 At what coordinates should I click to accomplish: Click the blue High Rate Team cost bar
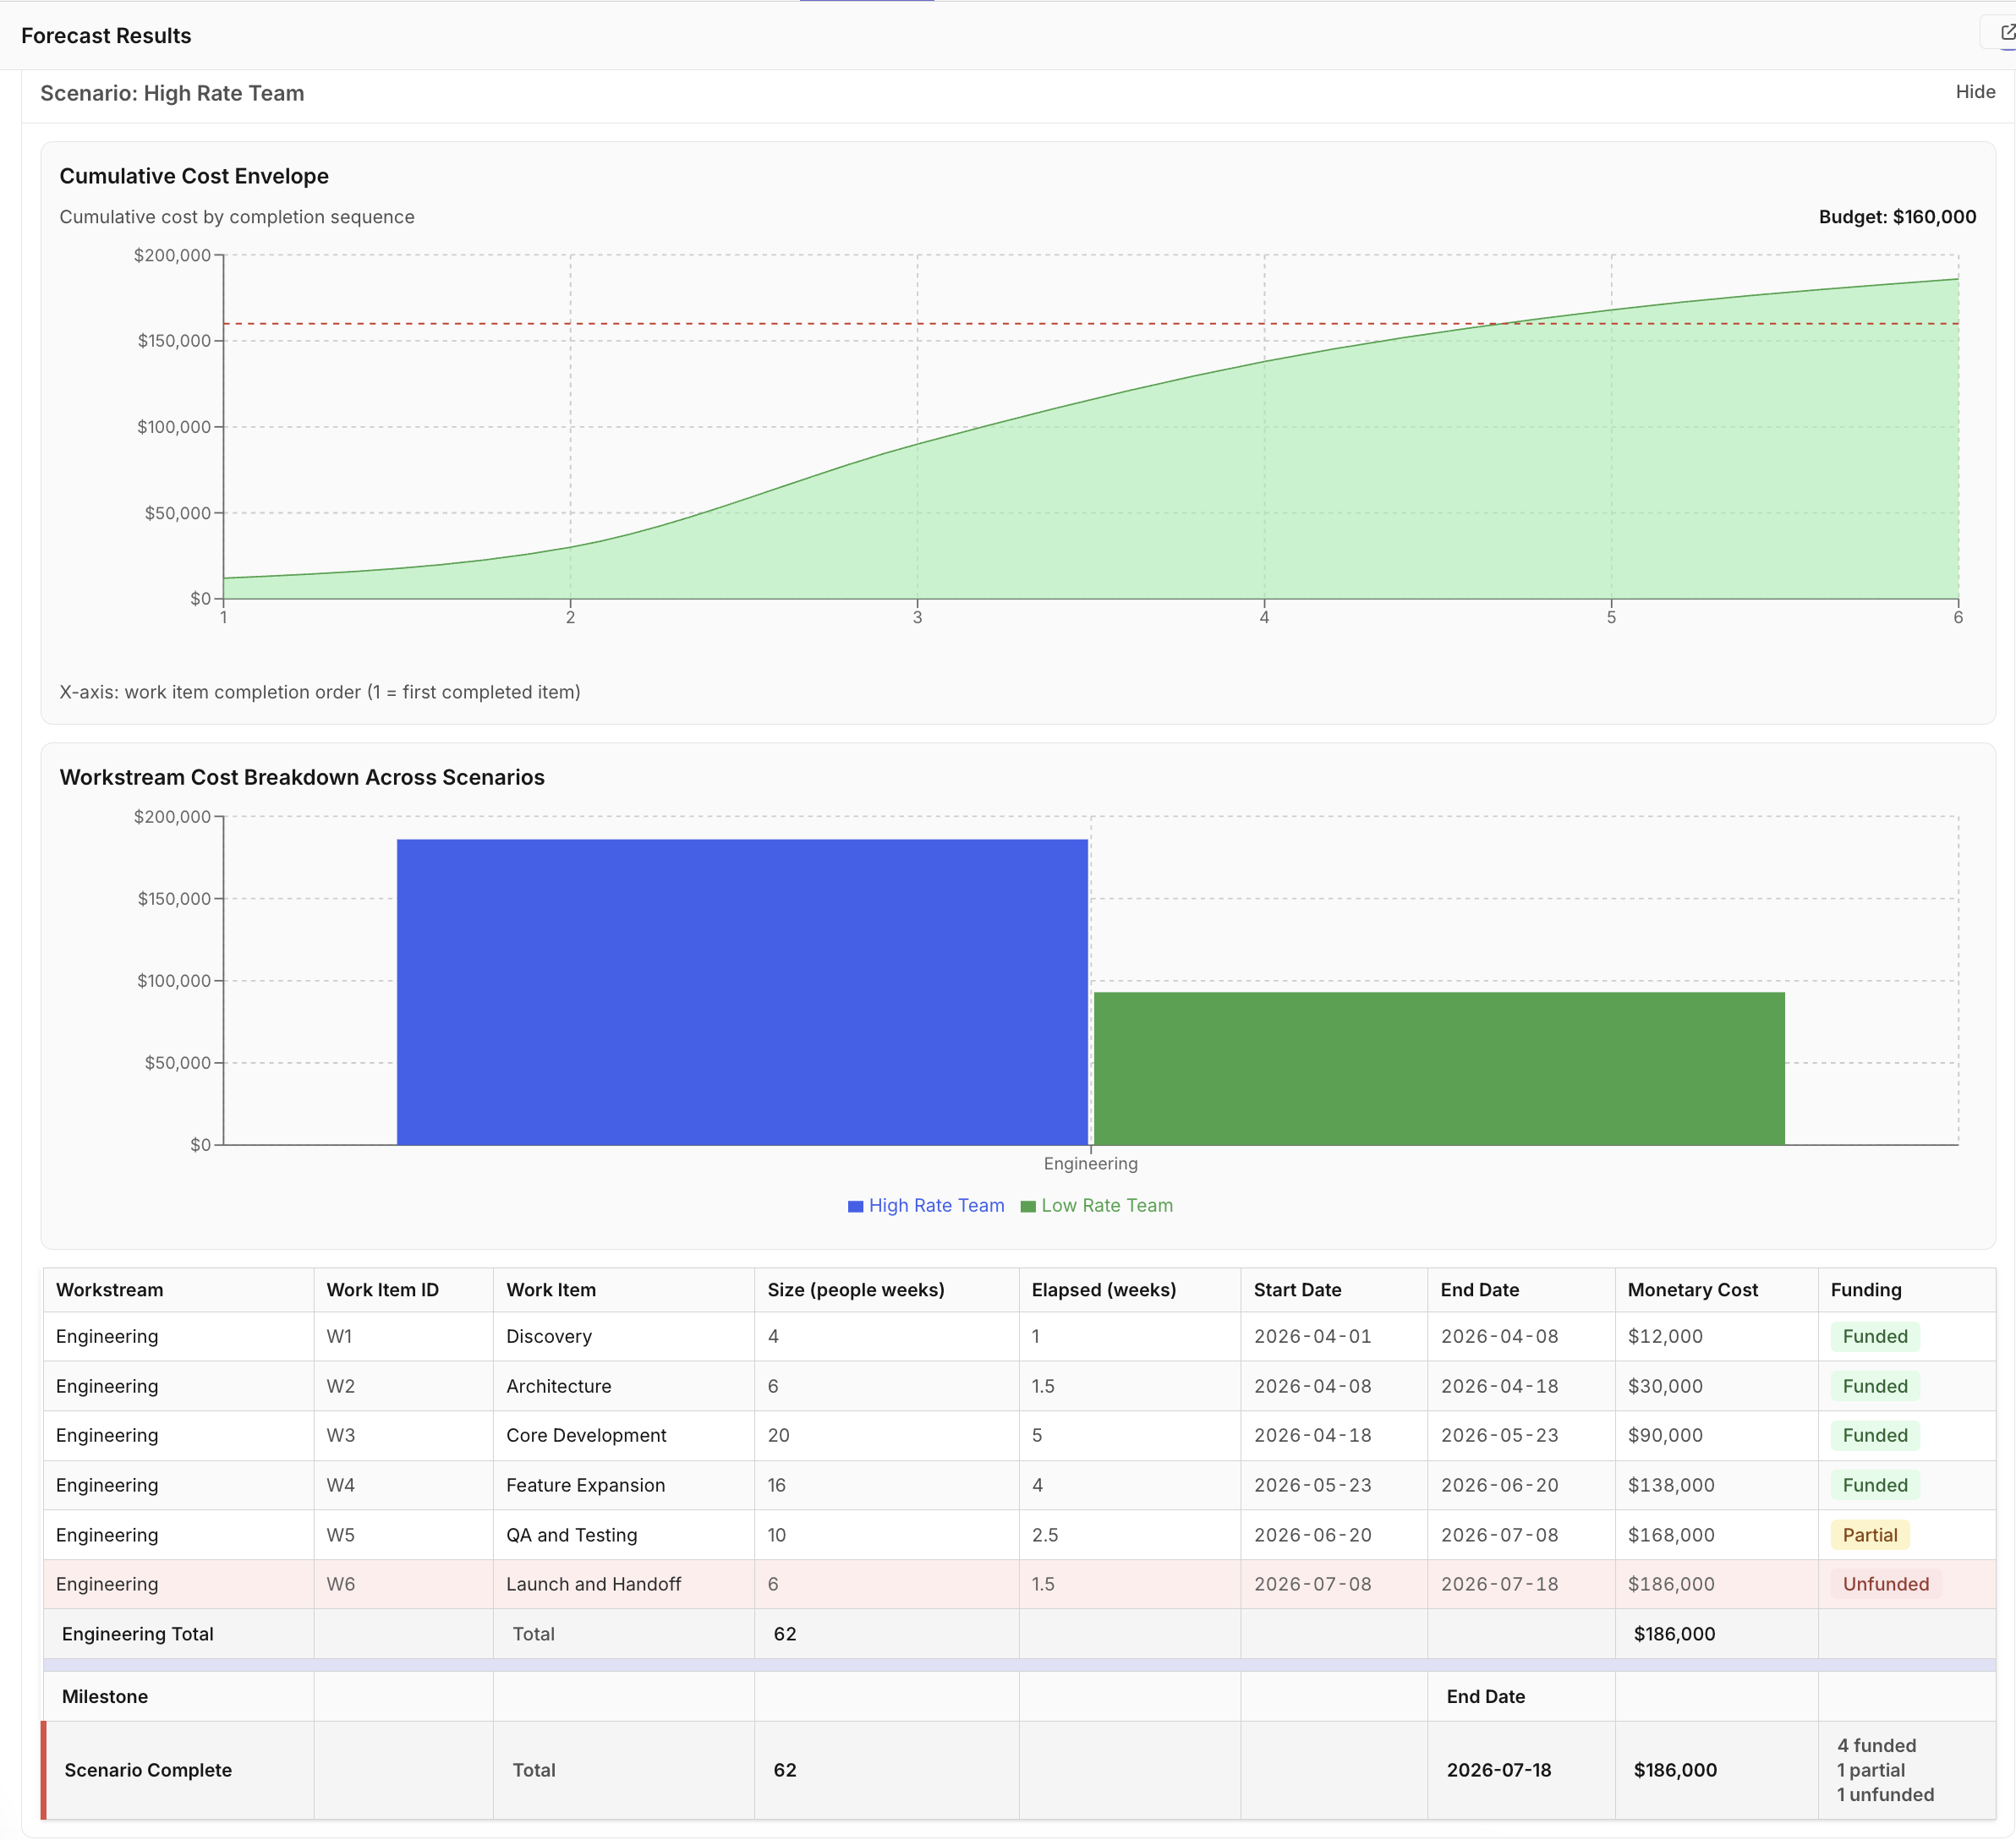(742, 990)
